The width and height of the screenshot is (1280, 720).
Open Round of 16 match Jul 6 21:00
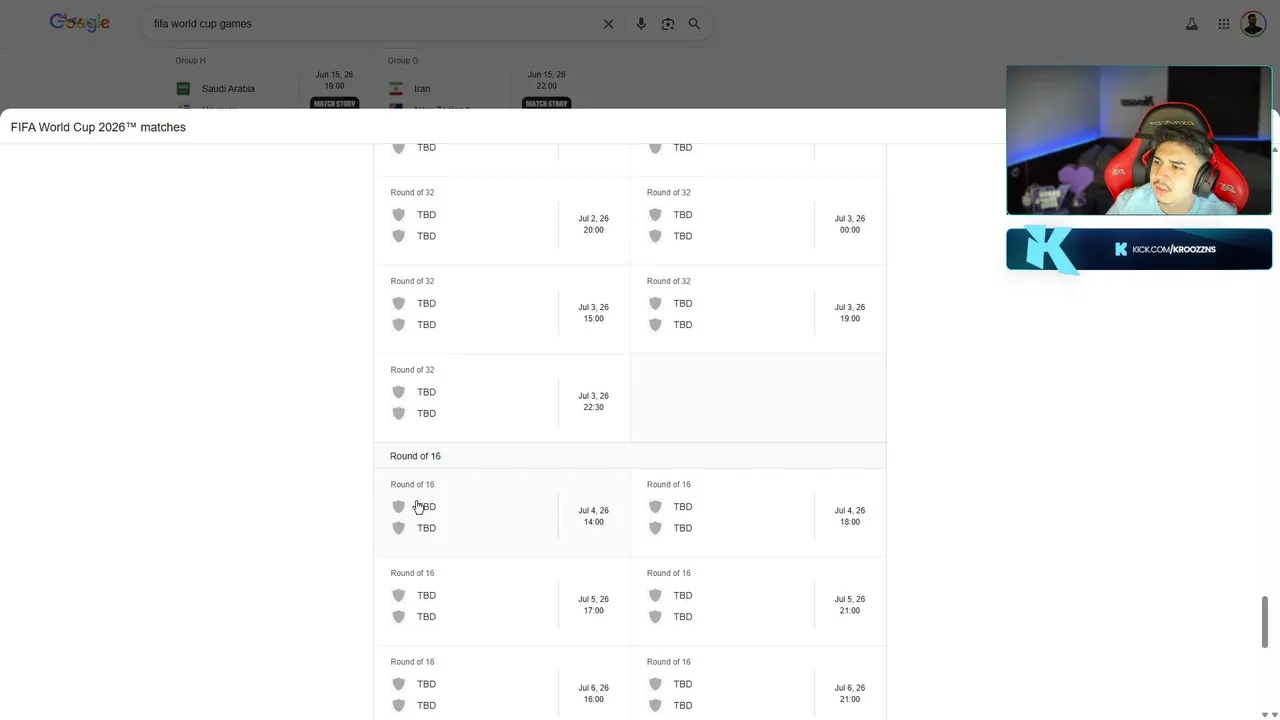pos(757,693)
